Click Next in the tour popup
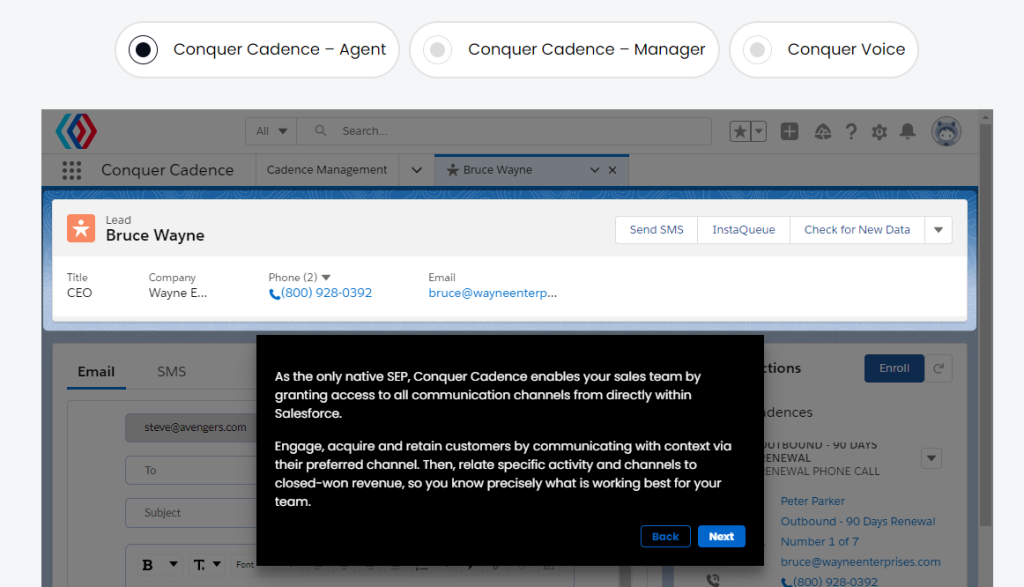 [722, 537]
